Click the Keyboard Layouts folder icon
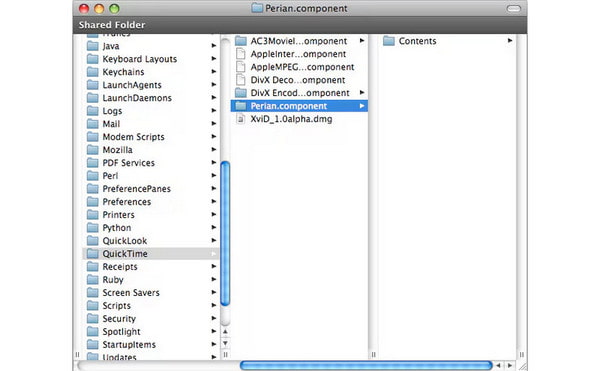 click(x=93, y=59)
